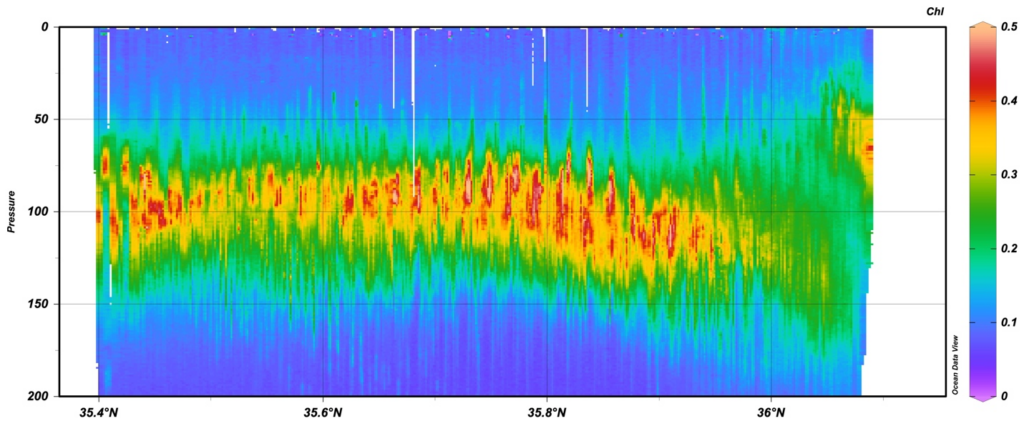The image size is (1024, 426).
Task: Pick the red band on the colorbar
Action: 981,100
